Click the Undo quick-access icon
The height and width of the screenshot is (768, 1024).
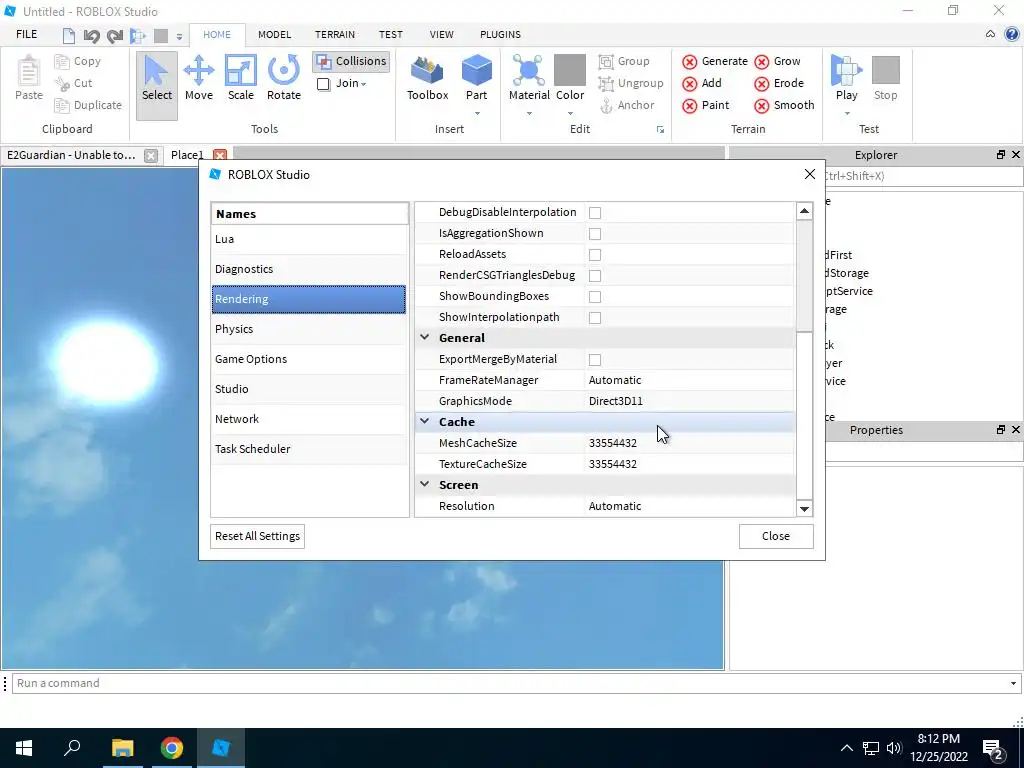pyautogui.click(x=91, y=35)
